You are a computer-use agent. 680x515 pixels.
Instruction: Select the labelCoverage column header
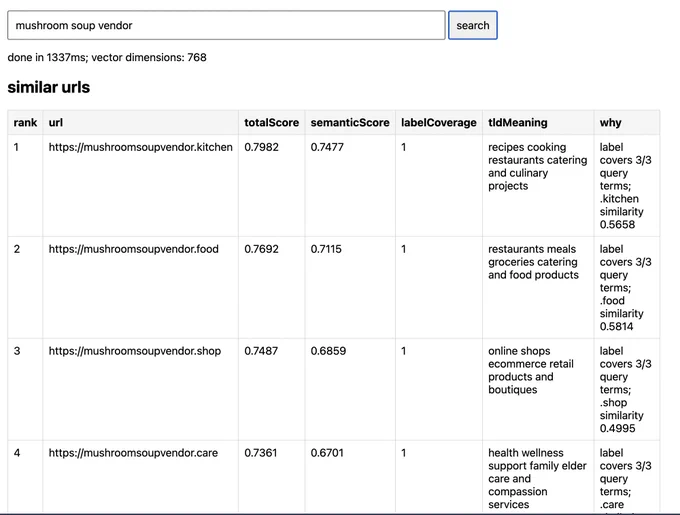tap(439, 123)
